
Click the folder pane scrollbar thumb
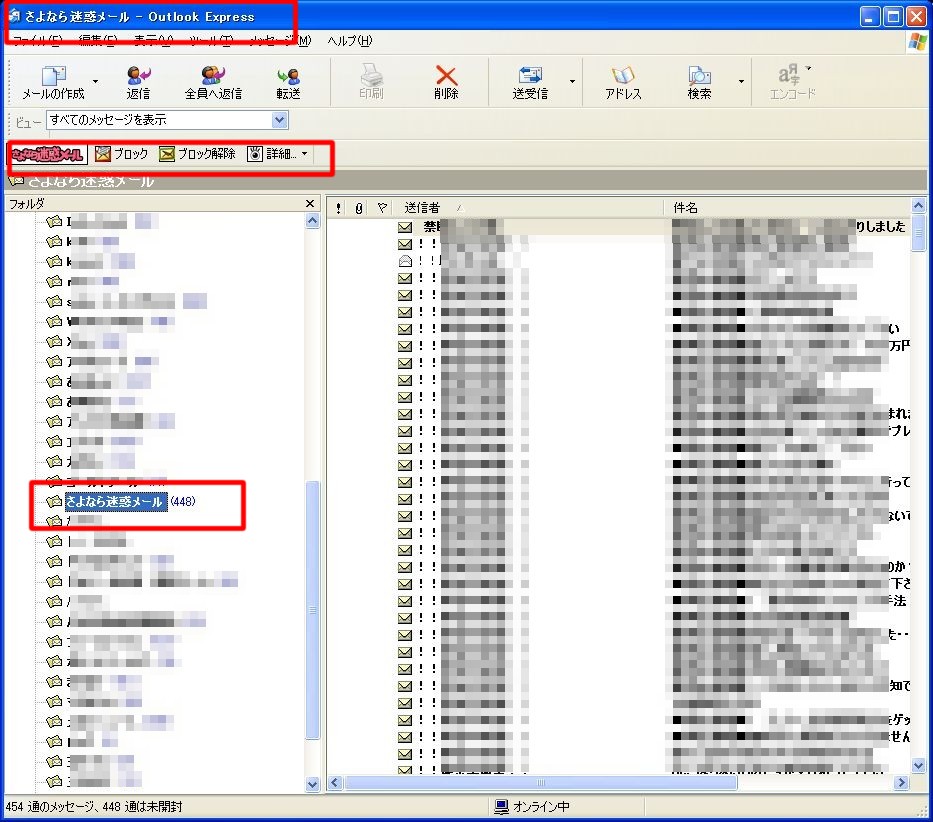[x=312, y=610]
